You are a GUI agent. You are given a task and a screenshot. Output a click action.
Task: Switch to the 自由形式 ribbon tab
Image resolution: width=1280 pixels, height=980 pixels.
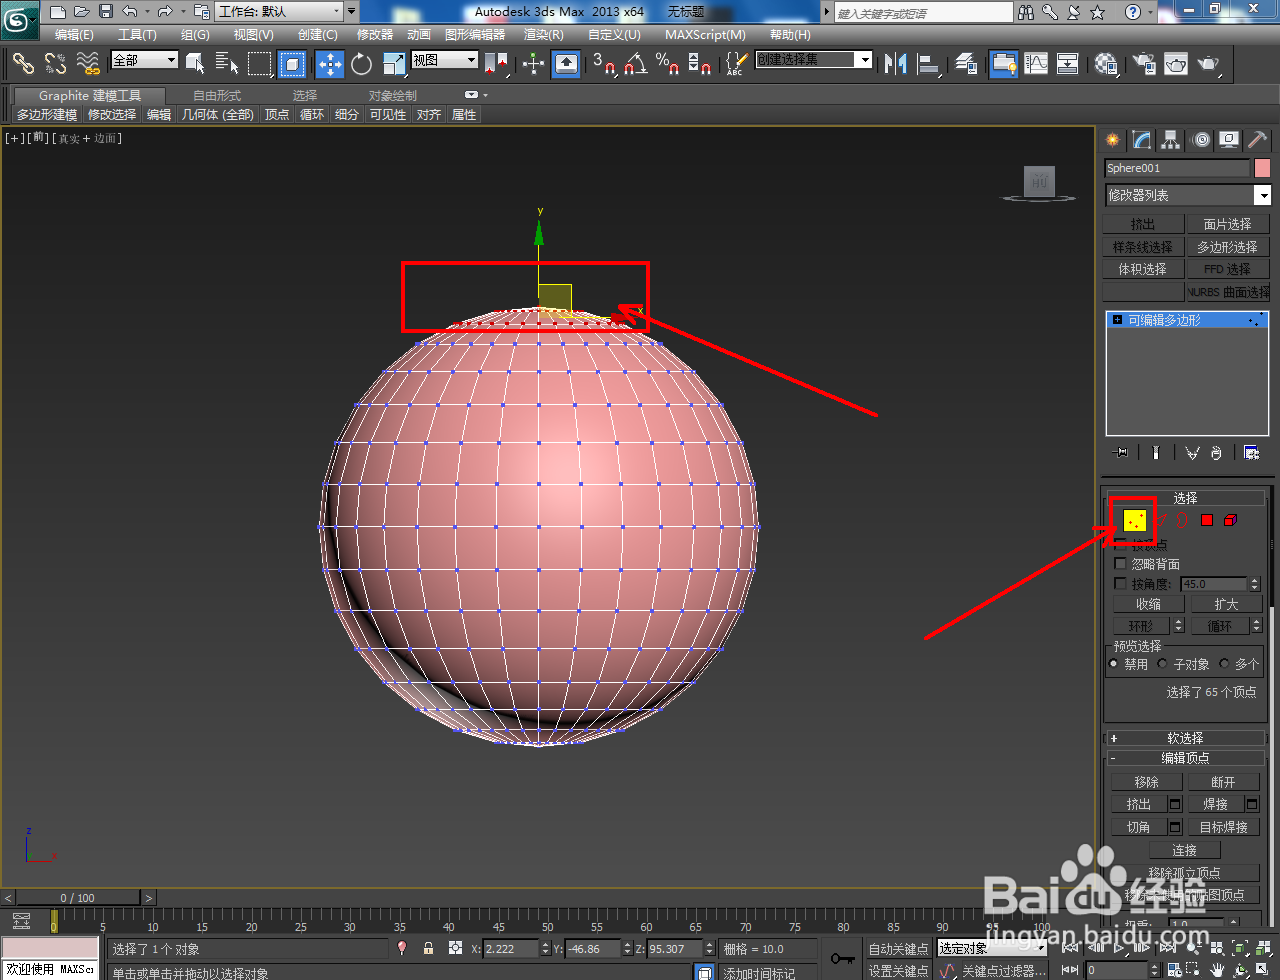(x=217, y=96)
